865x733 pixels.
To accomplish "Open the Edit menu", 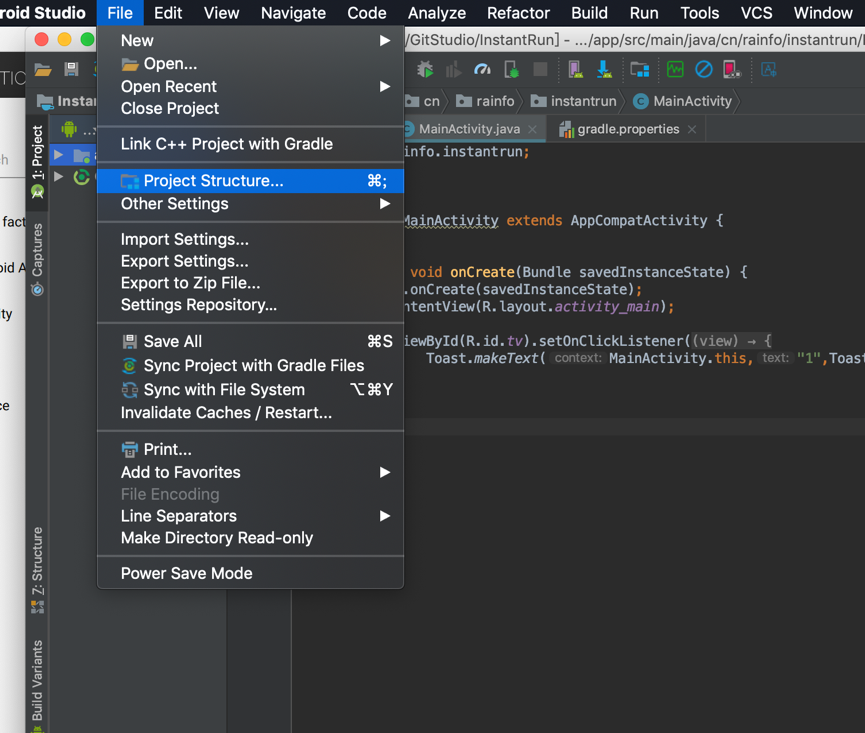I will tap(168, 13).
